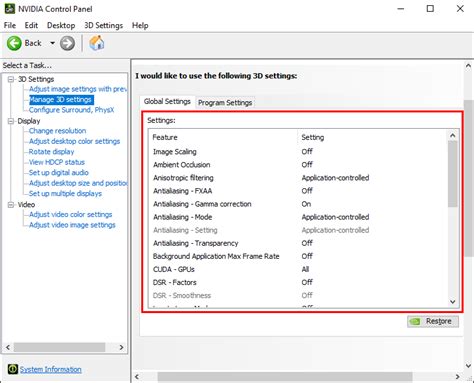Click task pane horizontal scroll-left arrow

point(8,347)
